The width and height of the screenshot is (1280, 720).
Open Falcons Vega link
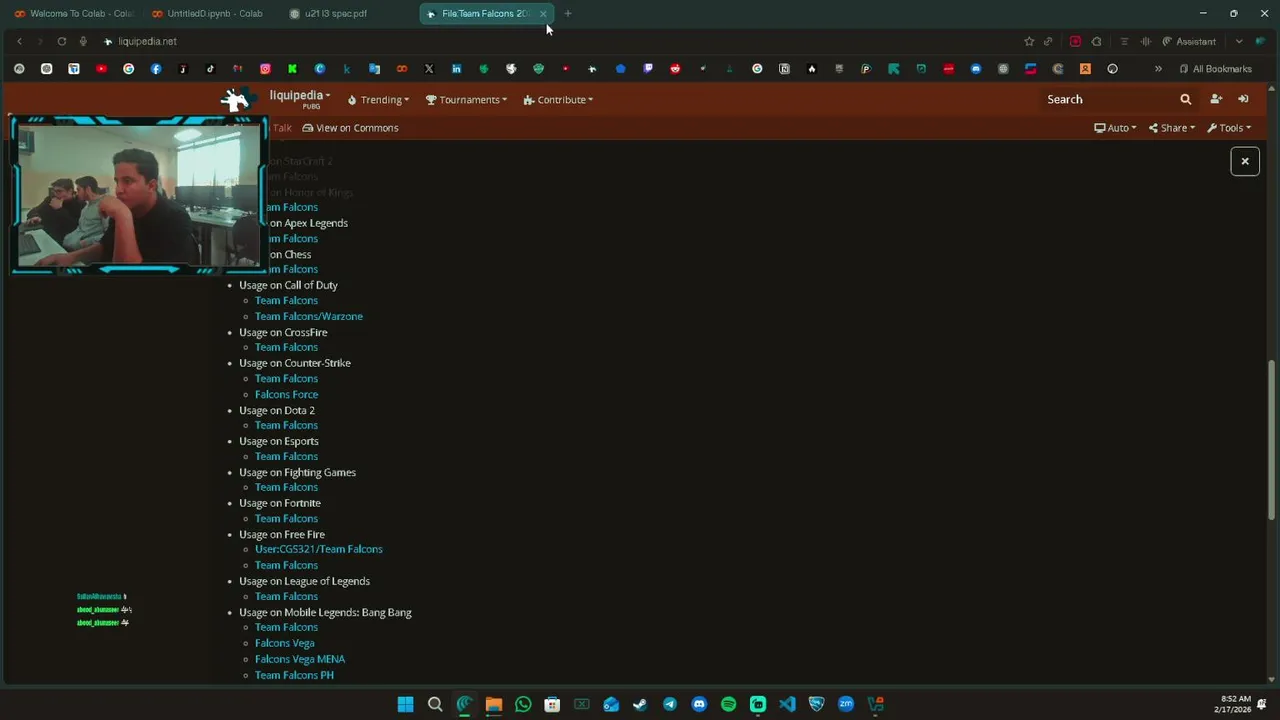[284, 643]
